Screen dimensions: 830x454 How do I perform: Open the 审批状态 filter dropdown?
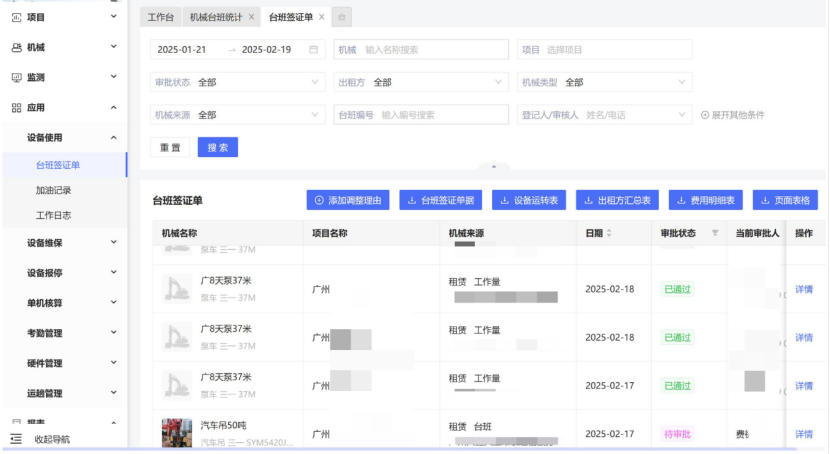(x=238, y=83)
